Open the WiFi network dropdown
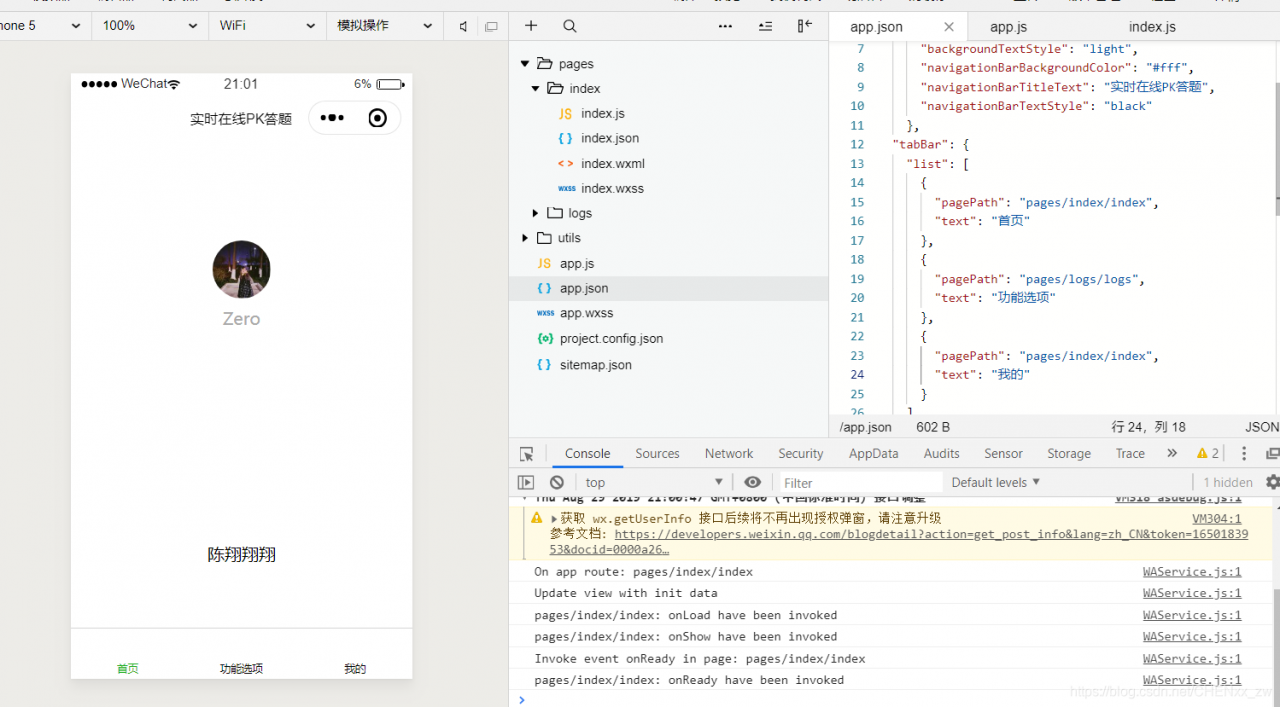Screen dimensions: 1280x707 [268, 26]
